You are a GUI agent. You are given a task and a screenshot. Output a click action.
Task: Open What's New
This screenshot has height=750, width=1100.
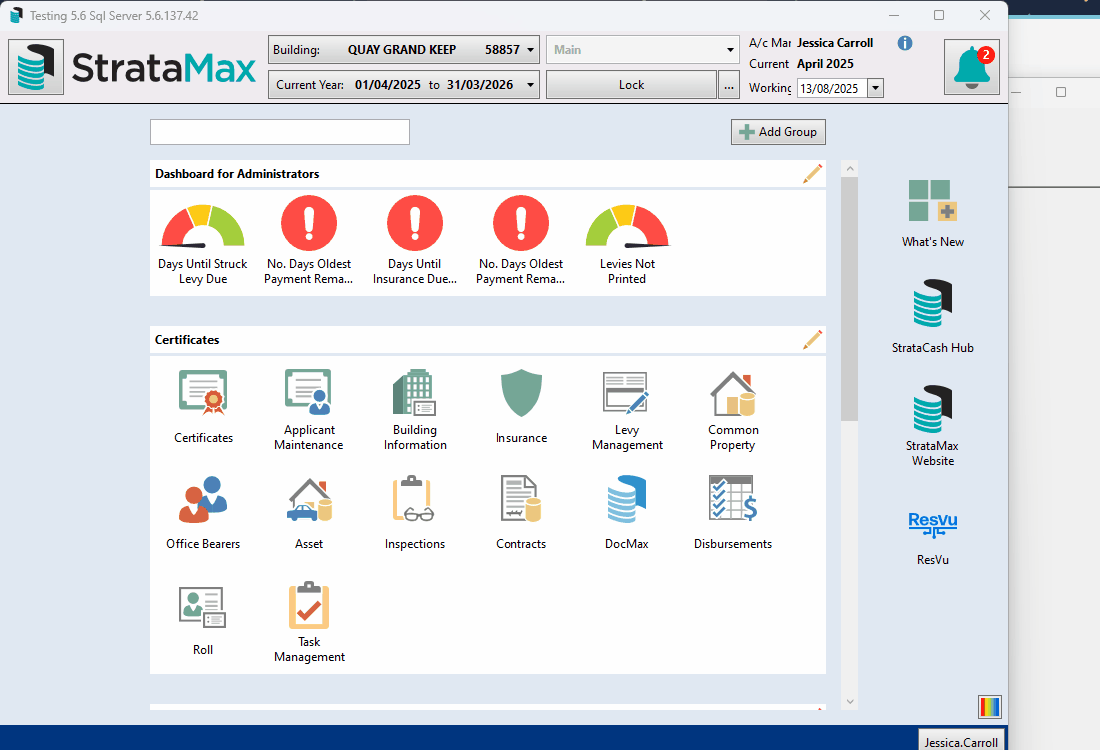[x=932, y=201]
